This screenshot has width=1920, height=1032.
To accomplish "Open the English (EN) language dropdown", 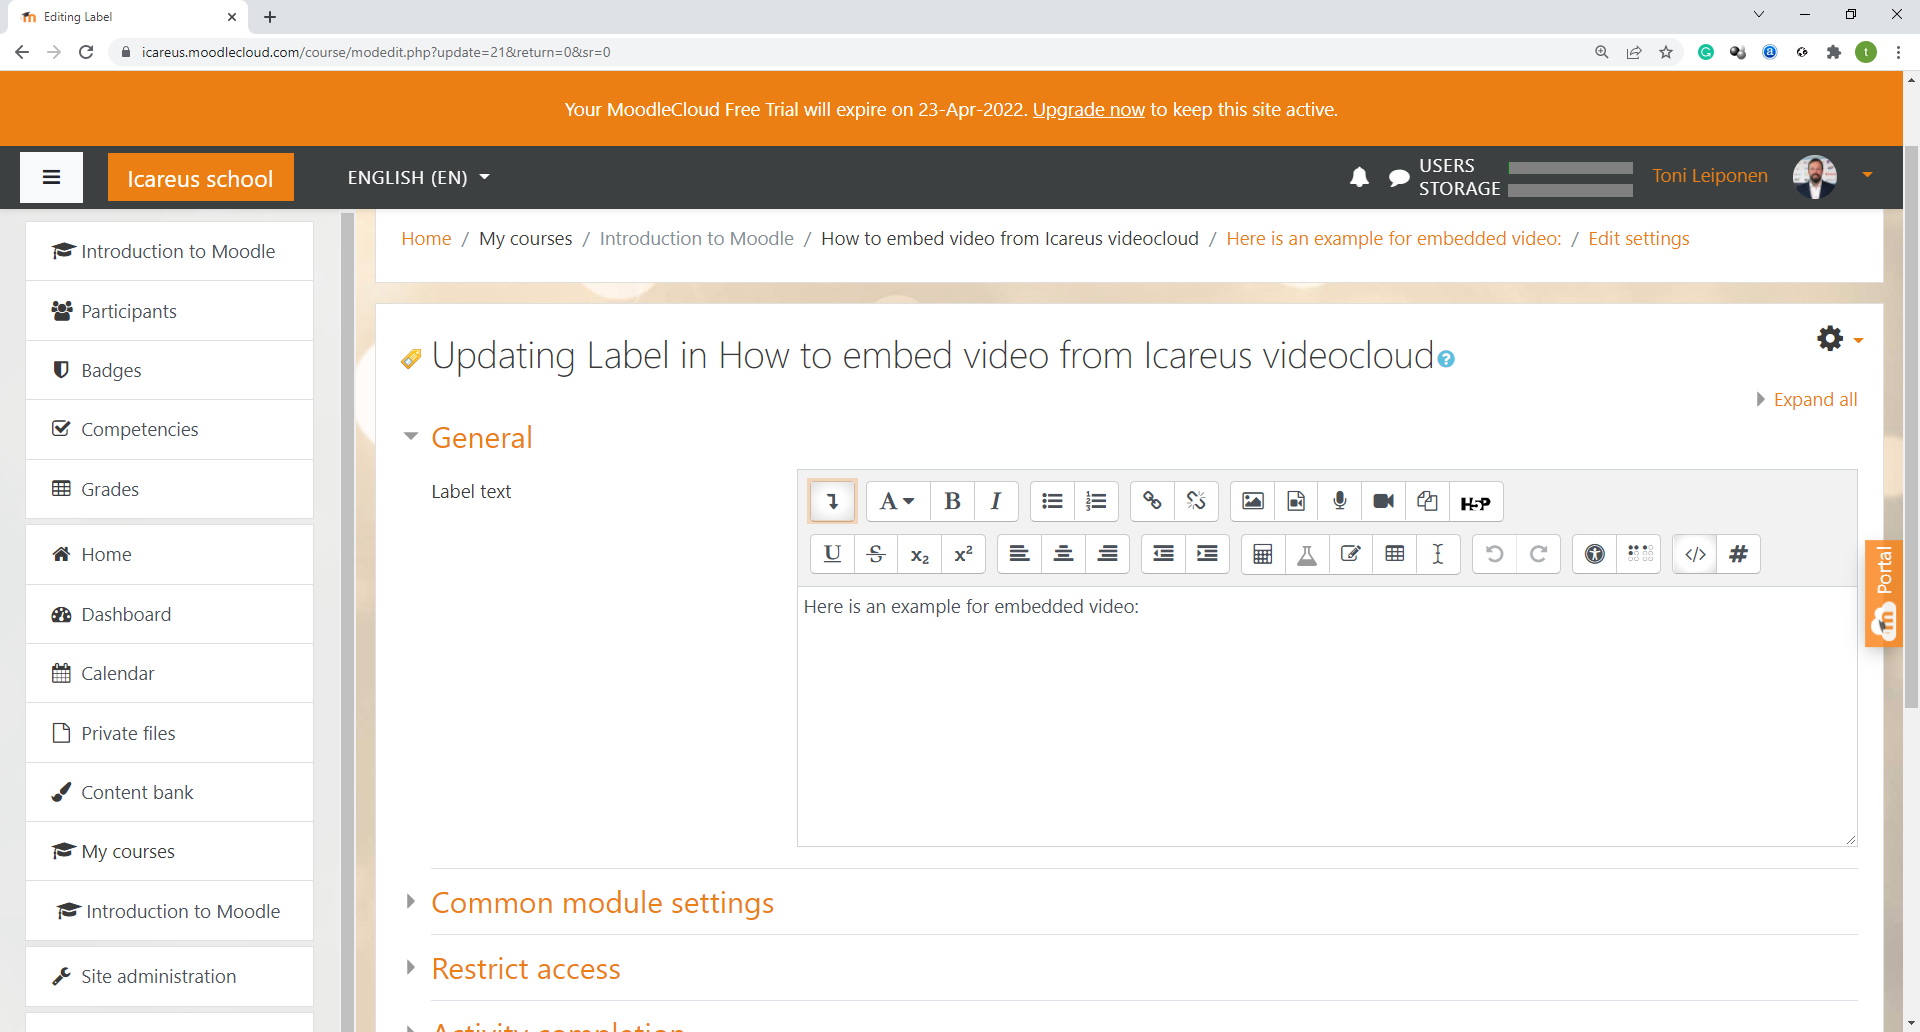I will [418, 178].
